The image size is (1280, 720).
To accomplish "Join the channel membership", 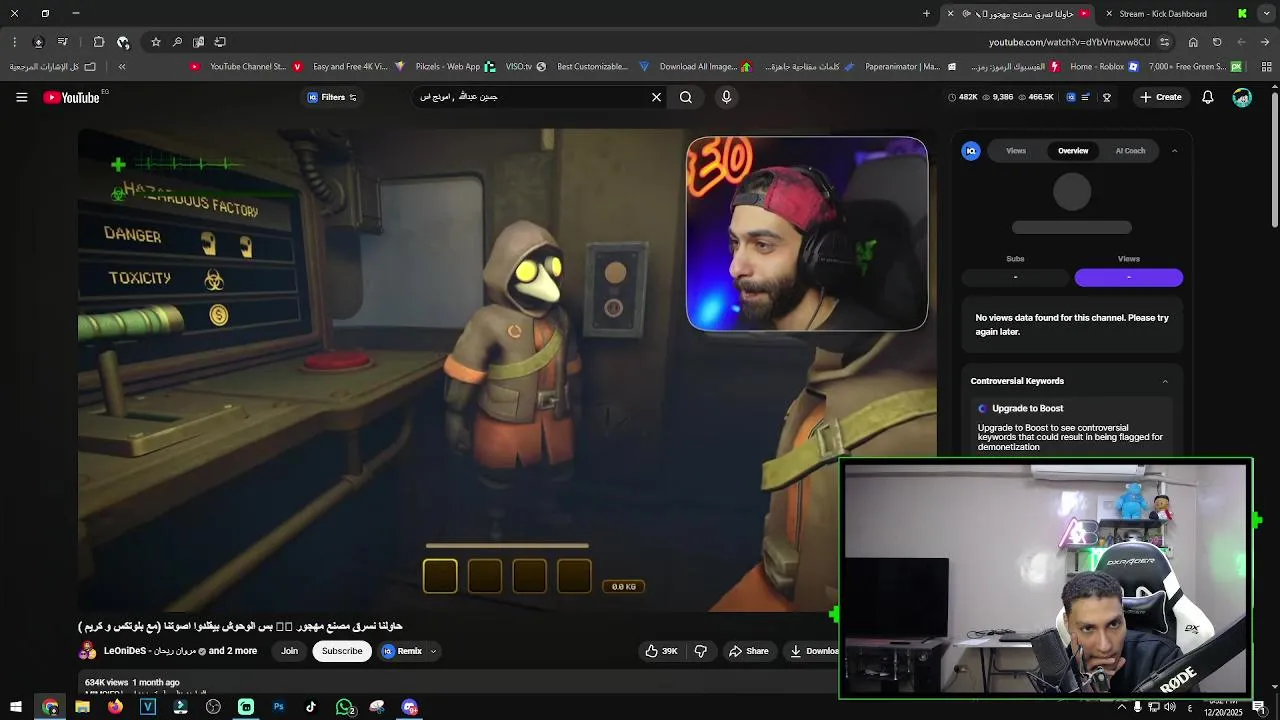I will pos(289,651).
